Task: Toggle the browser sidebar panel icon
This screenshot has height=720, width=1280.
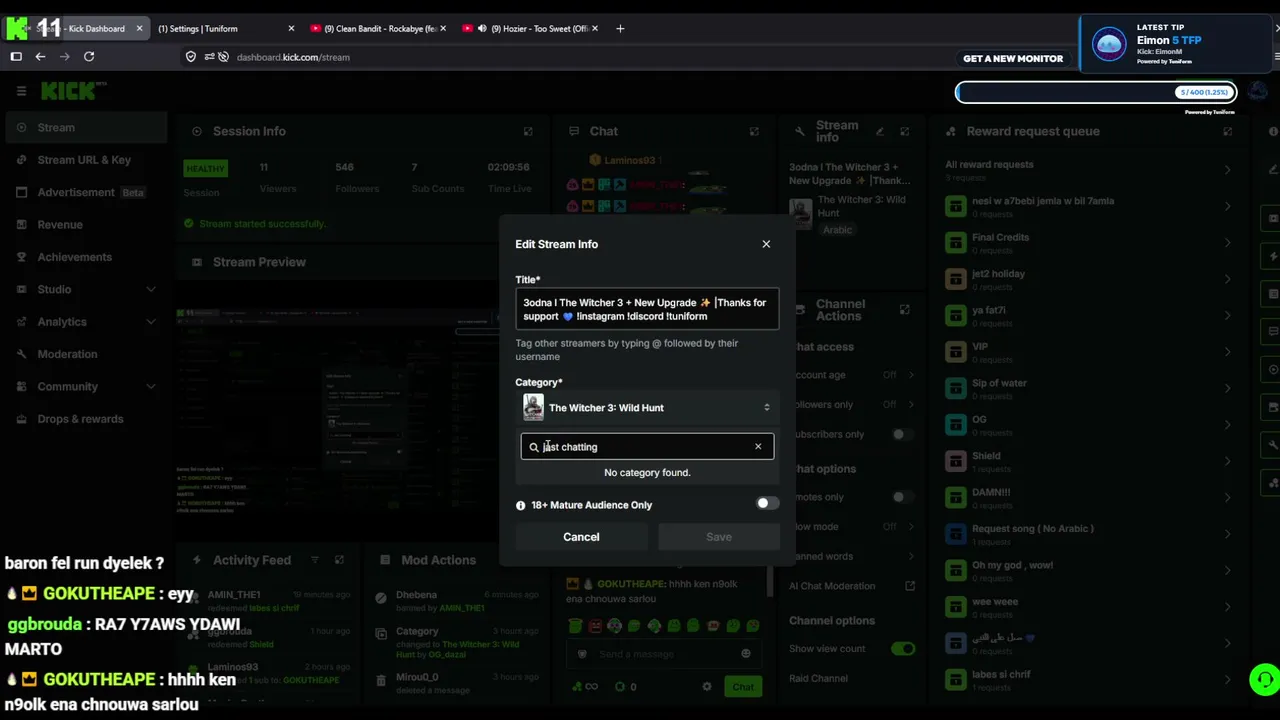Action: tap(16, 57)
